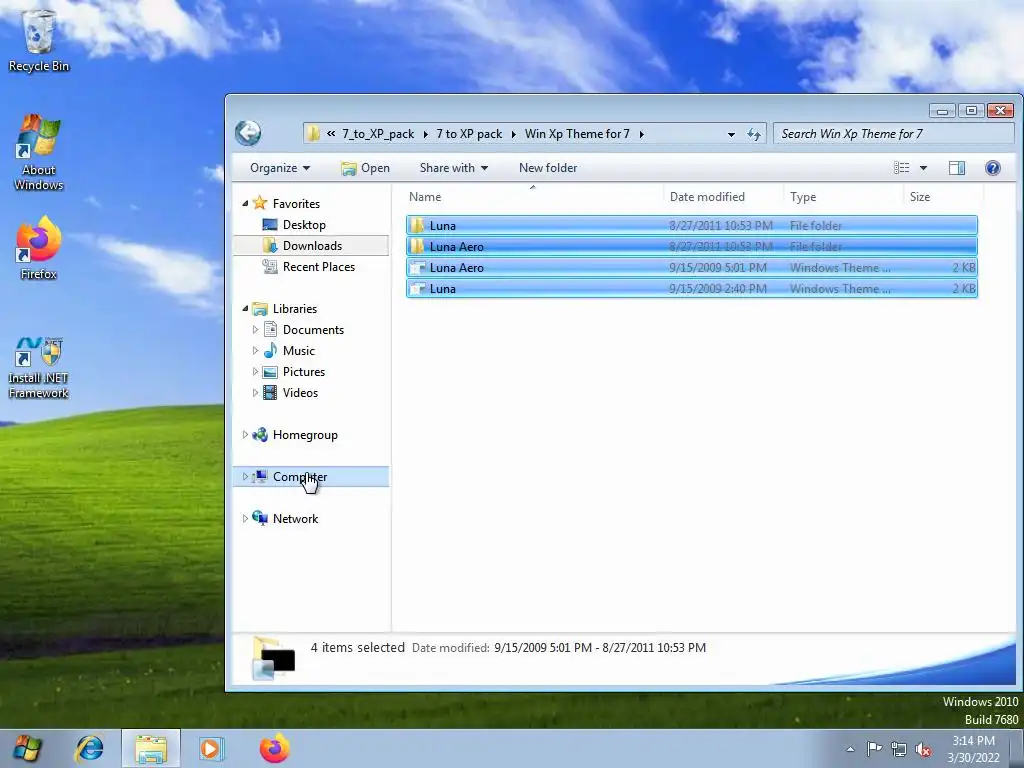Click the Back navigation arrow in Explorer
Screen dimensions: 1024x768
(x=248, y=133)
